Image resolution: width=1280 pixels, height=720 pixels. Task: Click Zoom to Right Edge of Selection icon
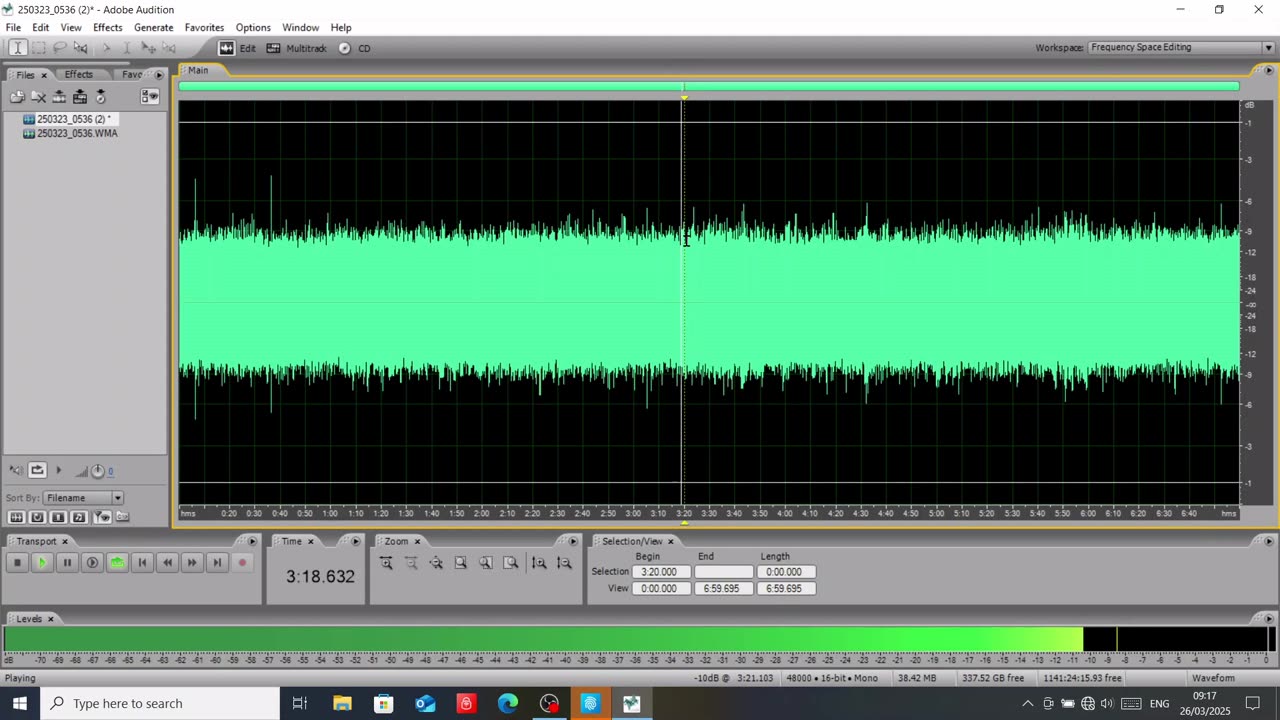pyautogui.click(x=511, y=563)
